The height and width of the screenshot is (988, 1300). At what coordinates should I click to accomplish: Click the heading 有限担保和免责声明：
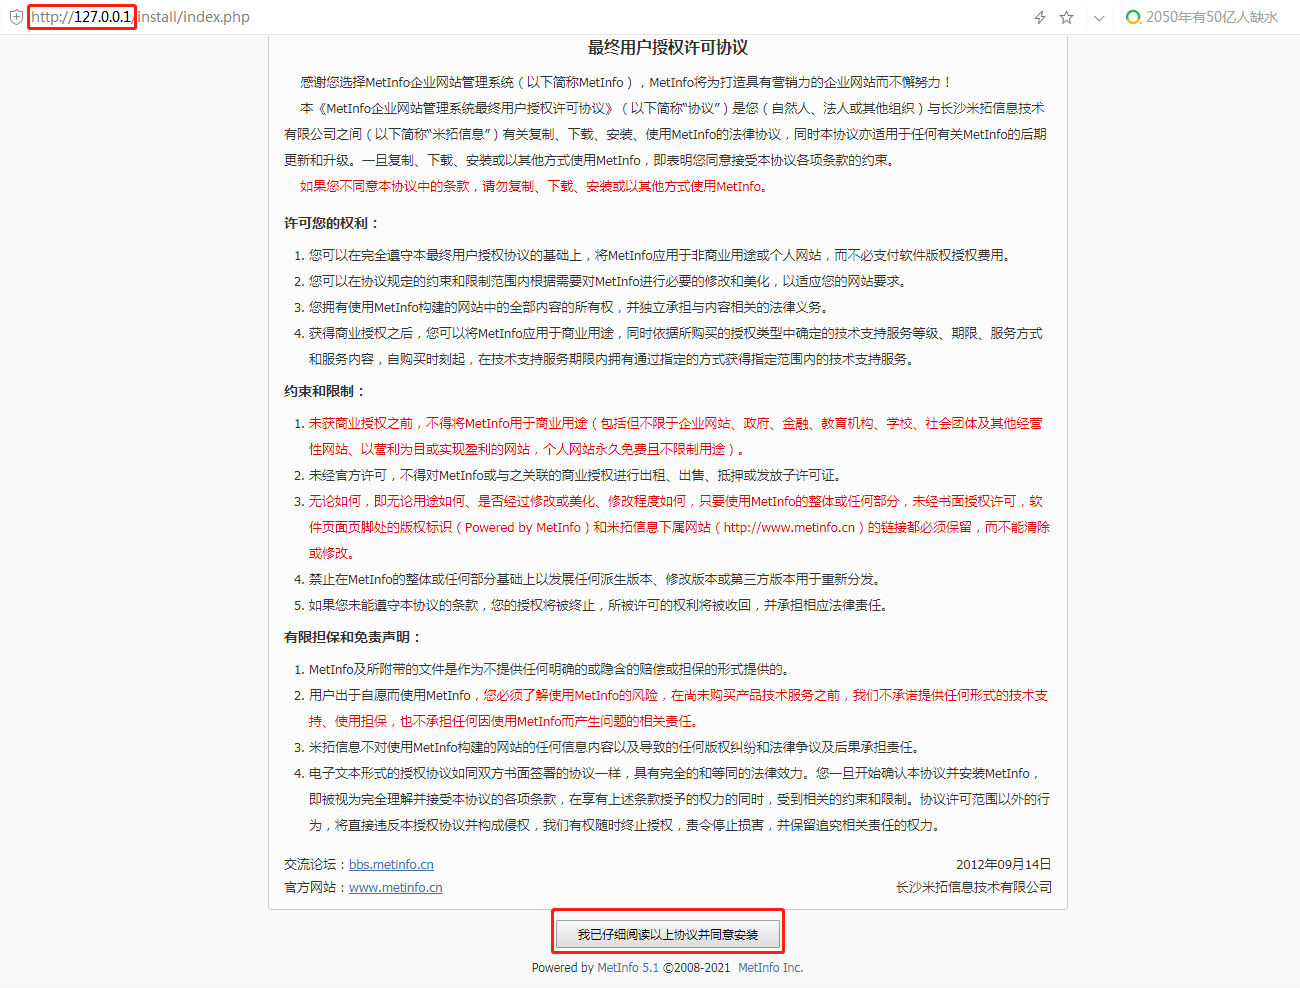(353, 637)
